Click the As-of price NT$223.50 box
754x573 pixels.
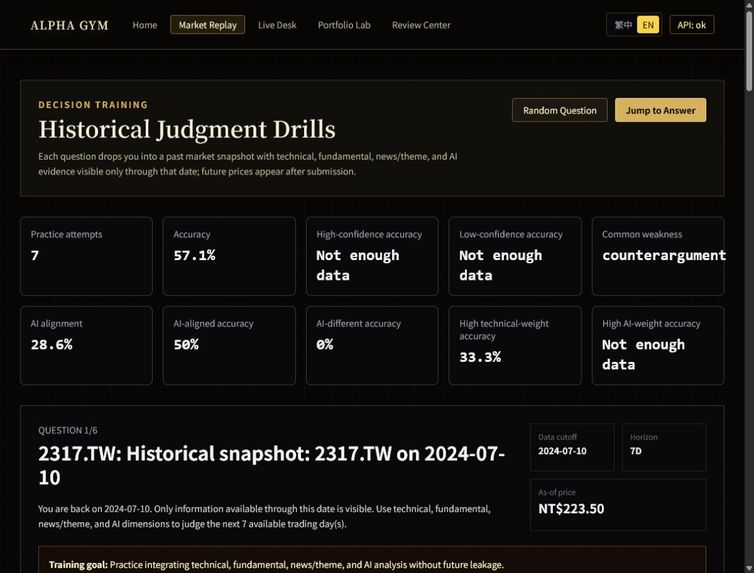pyautogui.click(x=618, y=504)
